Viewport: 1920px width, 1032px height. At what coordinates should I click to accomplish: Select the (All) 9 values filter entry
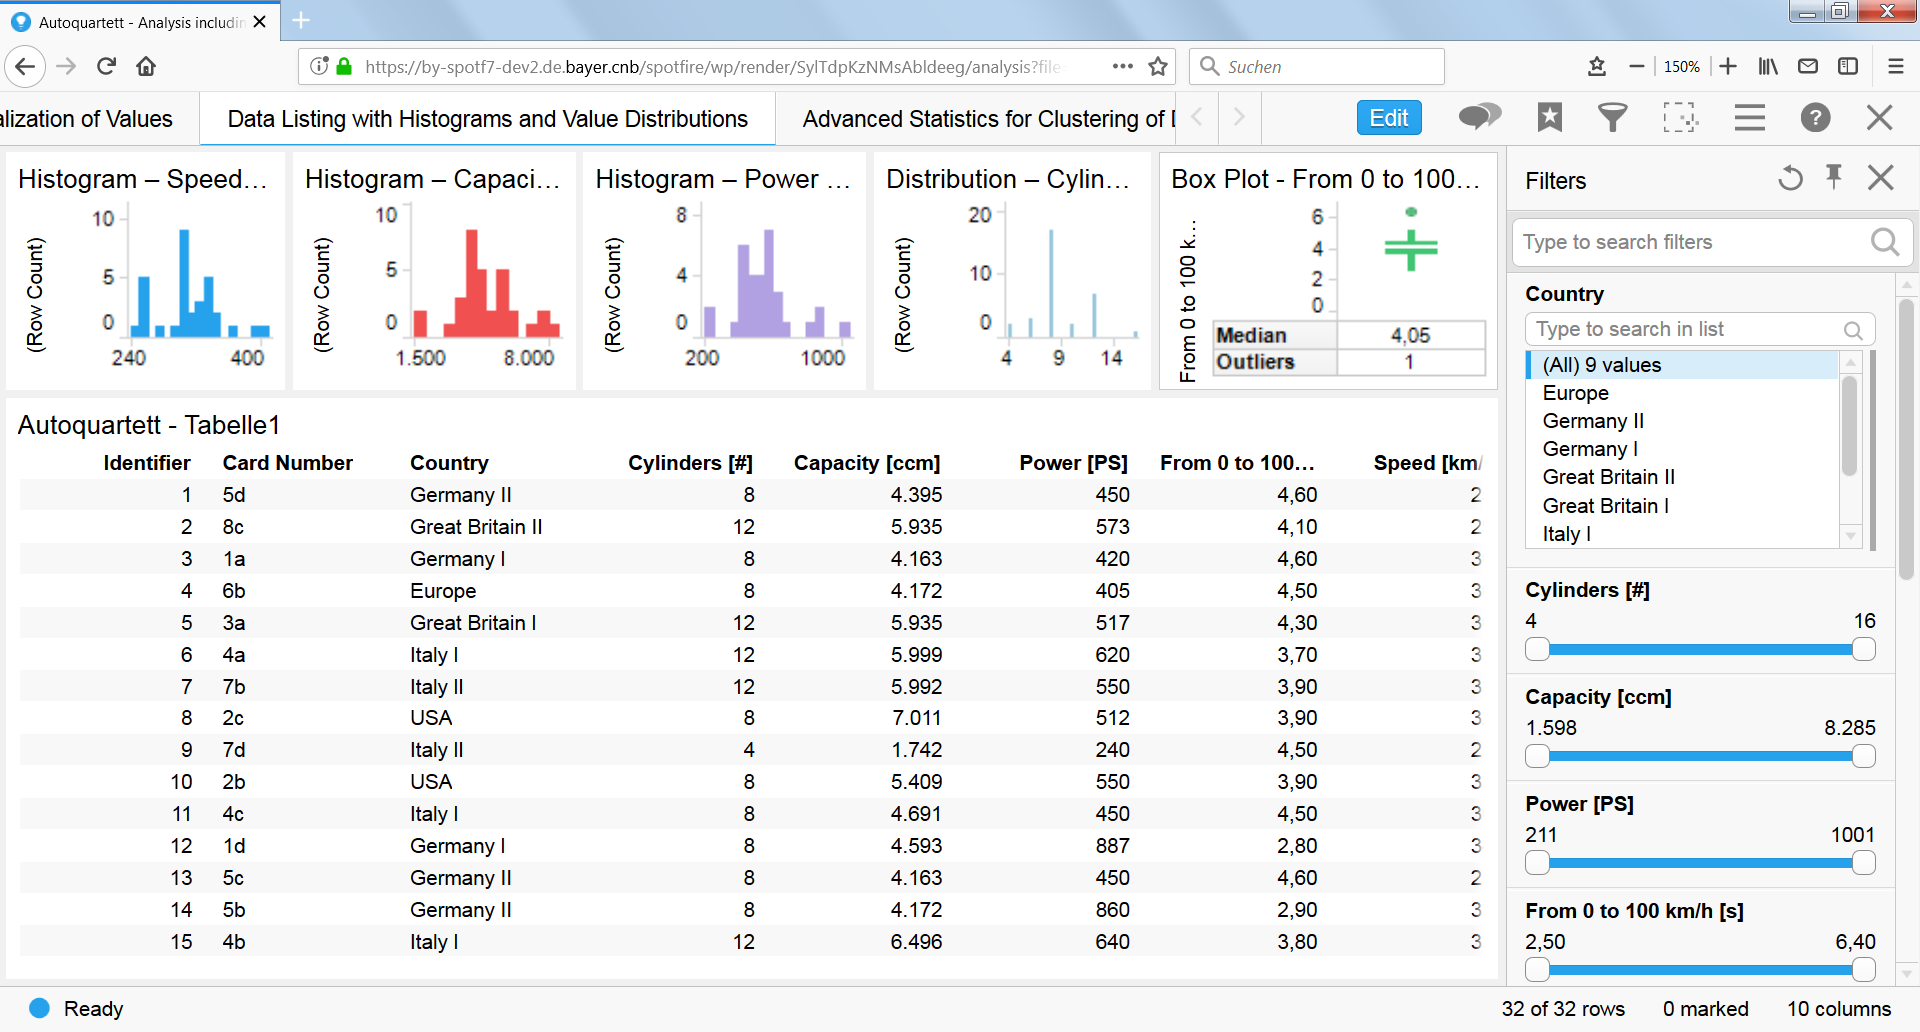[x=1601, y=365]
